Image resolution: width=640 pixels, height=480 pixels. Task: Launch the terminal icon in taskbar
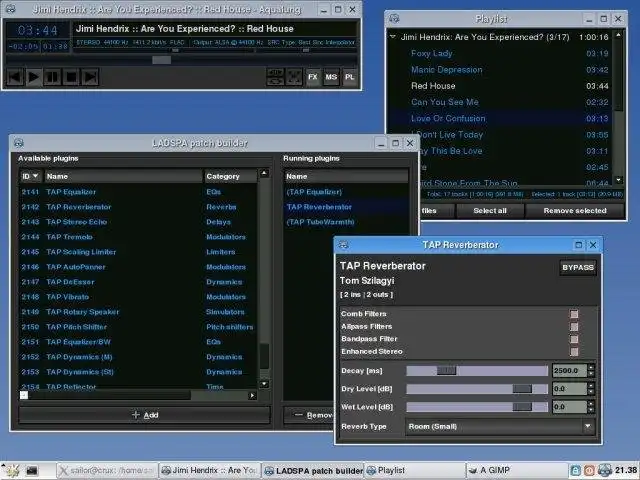coord(32,471)
